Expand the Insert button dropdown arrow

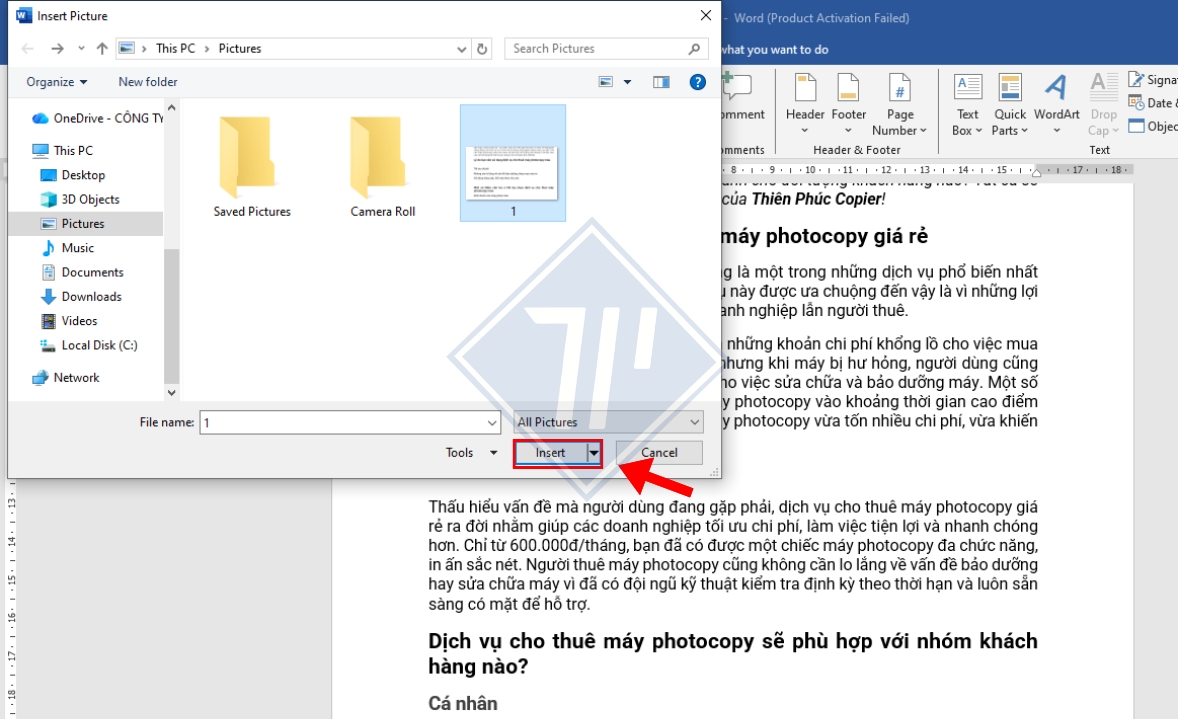tap(594, 453)
